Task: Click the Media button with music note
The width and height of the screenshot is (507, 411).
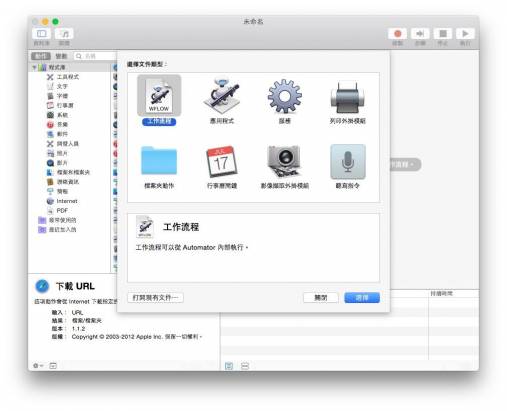Action: (64, 34)
